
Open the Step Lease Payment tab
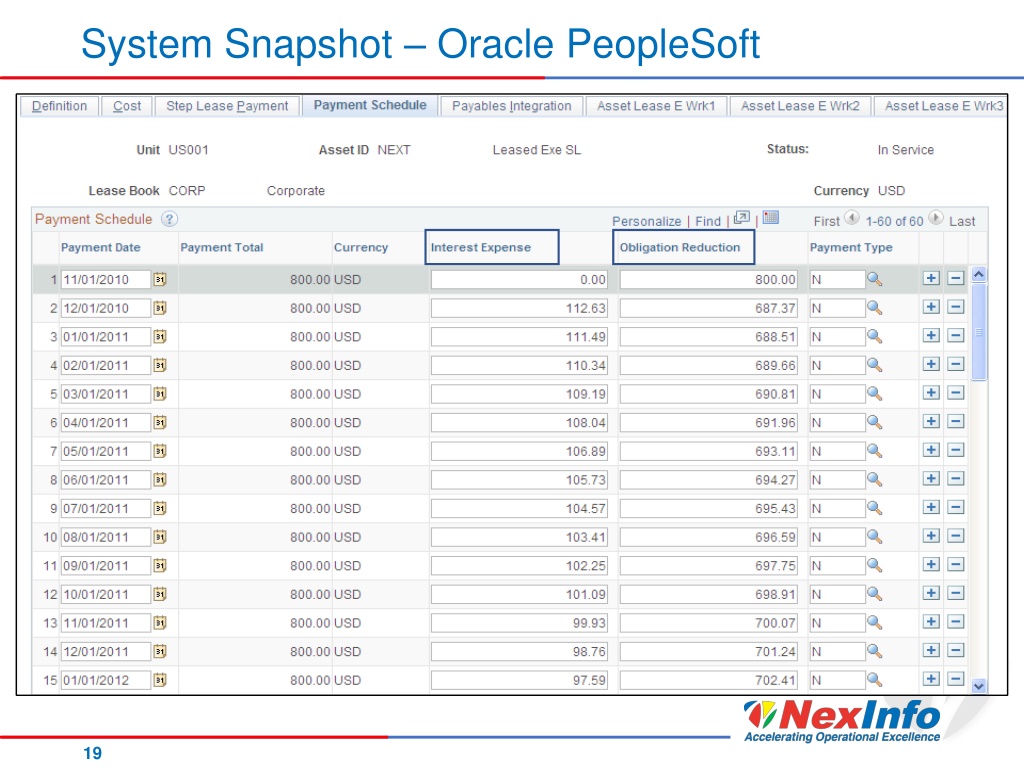(x=227, y=106)
